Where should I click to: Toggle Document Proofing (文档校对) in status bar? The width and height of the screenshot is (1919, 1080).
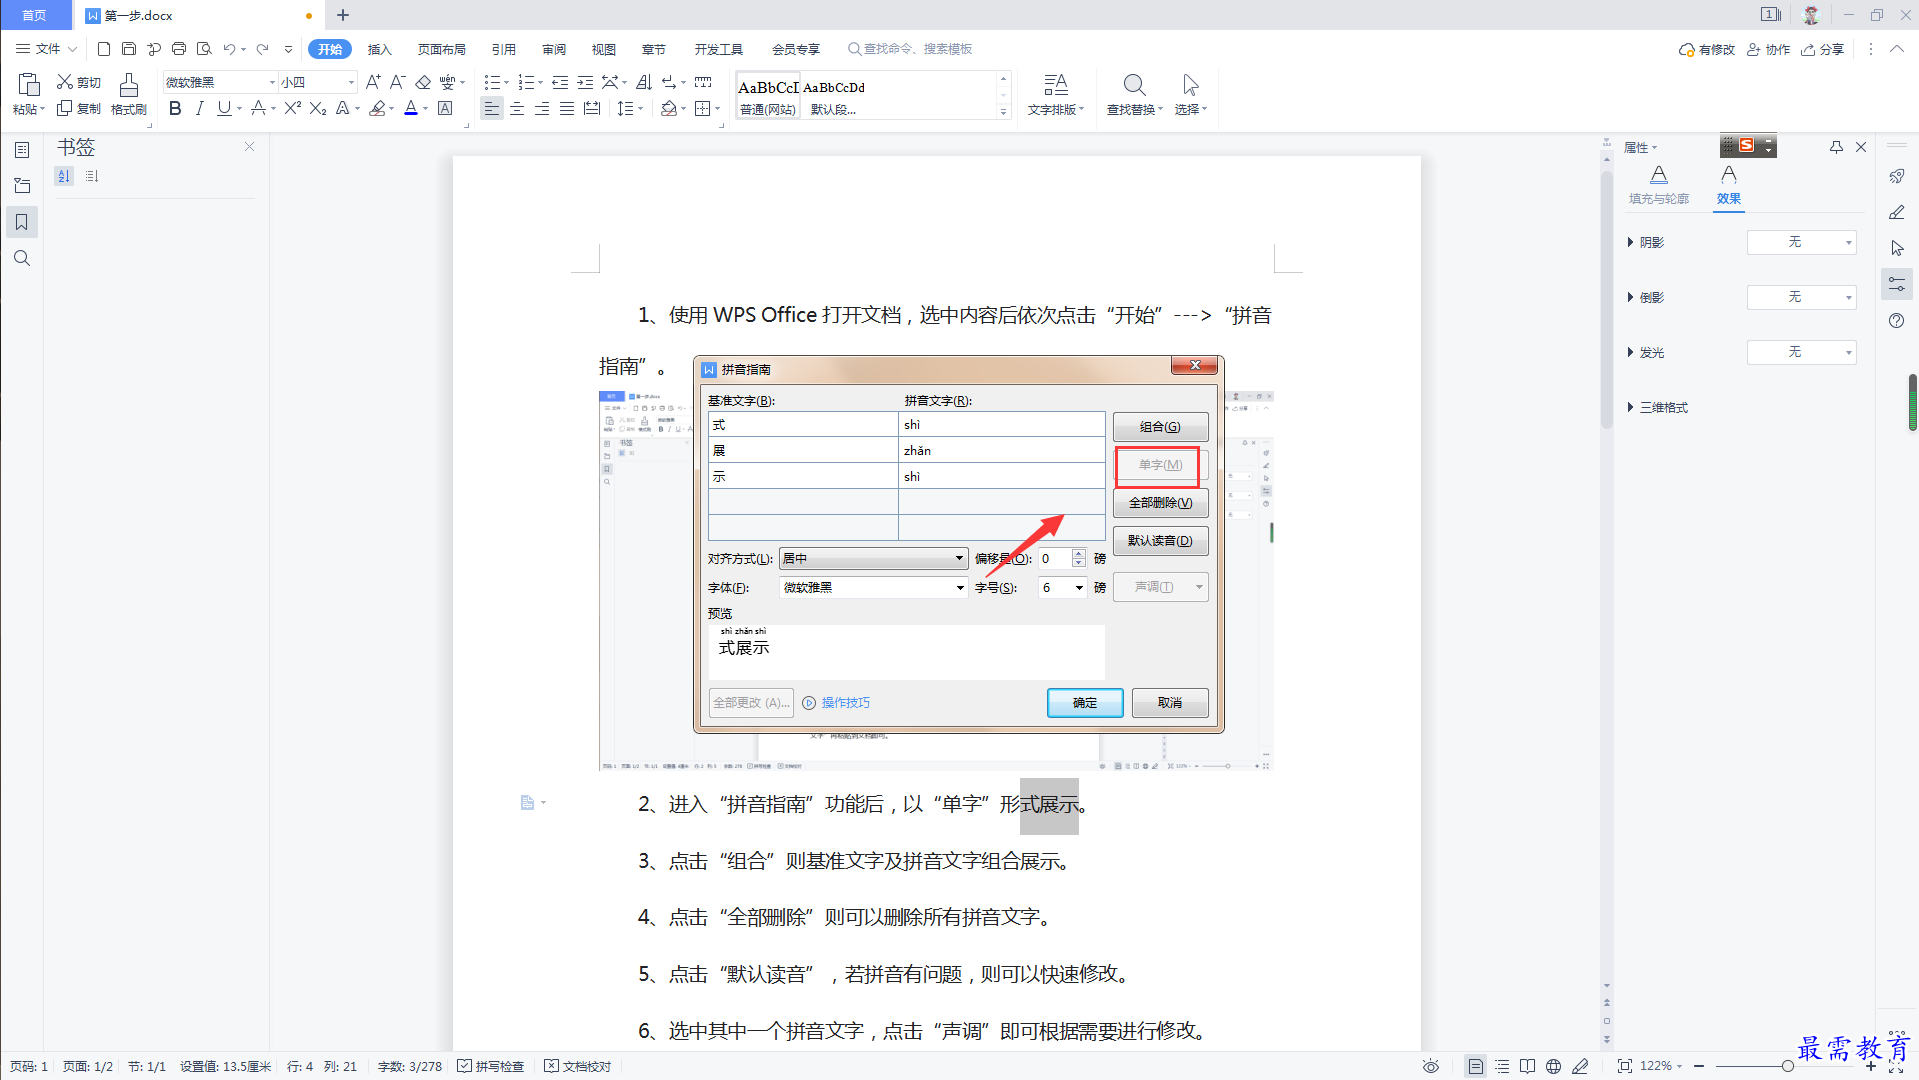[x=578, y=1066]
